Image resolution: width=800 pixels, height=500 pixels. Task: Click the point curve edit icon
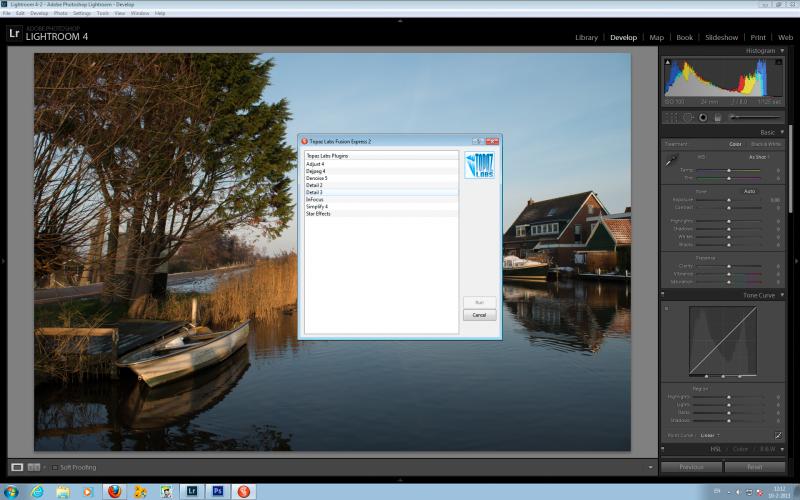(x=778, y=435)
